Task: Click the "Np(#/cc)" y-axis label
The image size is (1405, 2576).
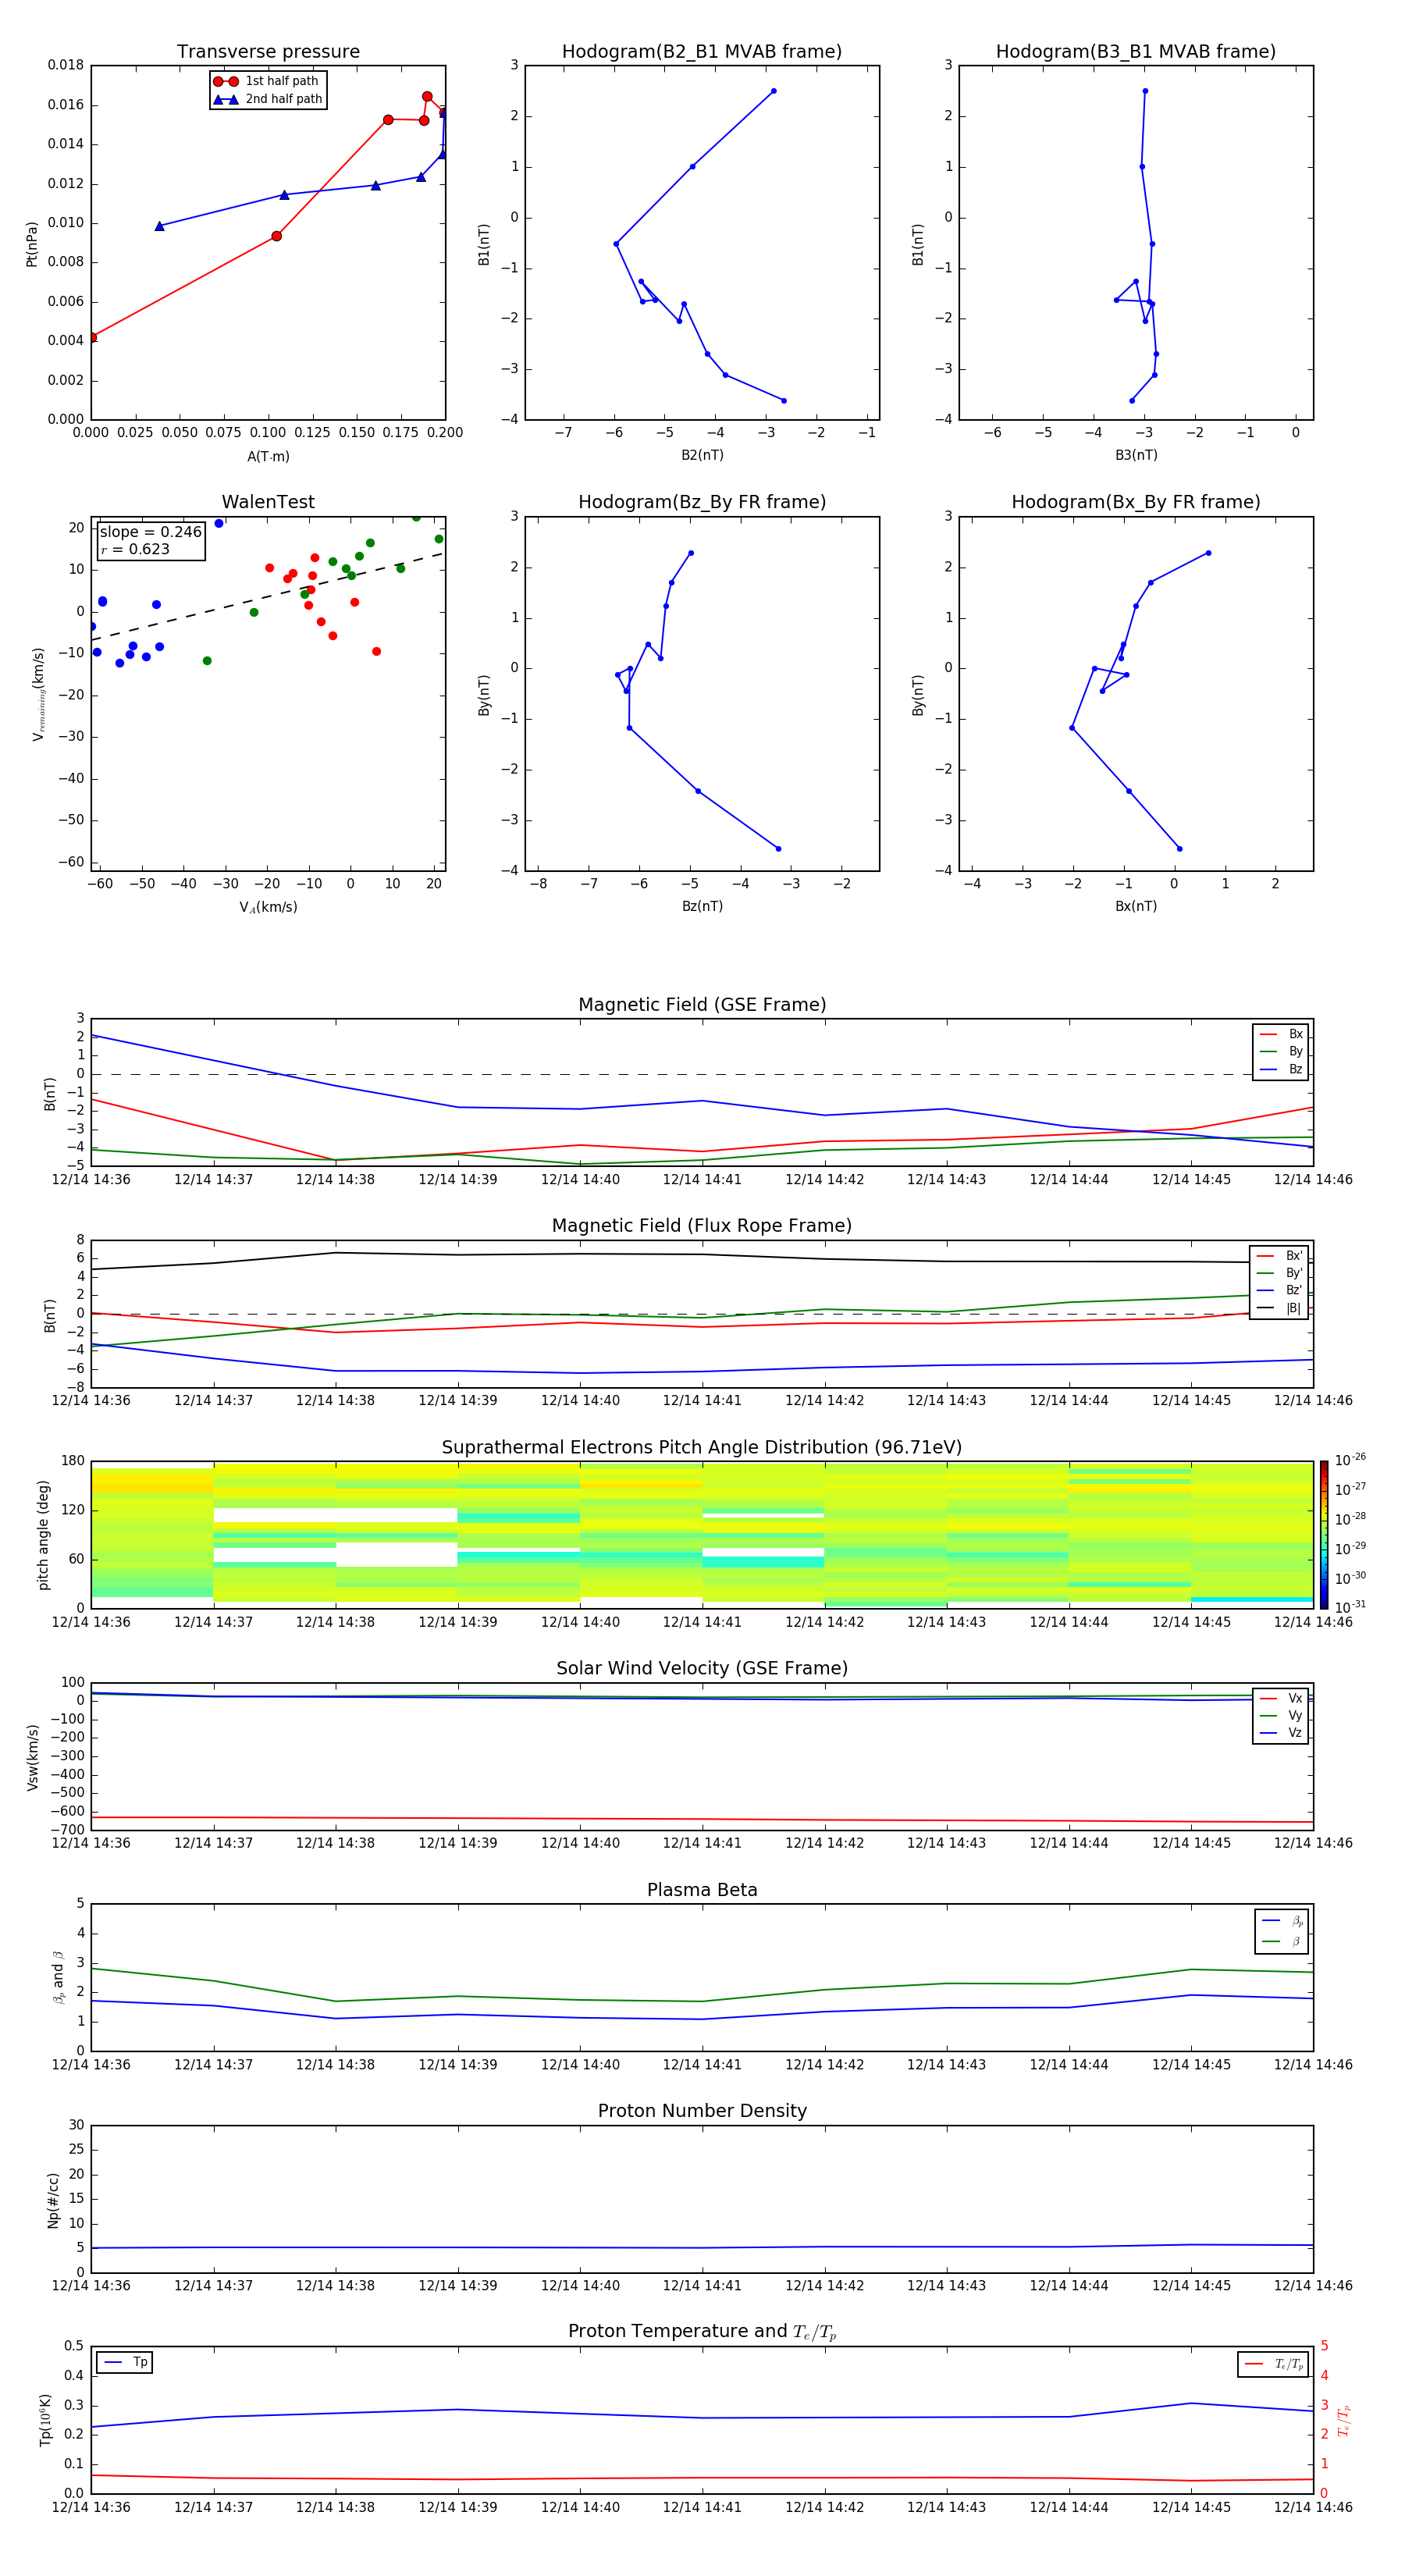Action: (53, 2199)
